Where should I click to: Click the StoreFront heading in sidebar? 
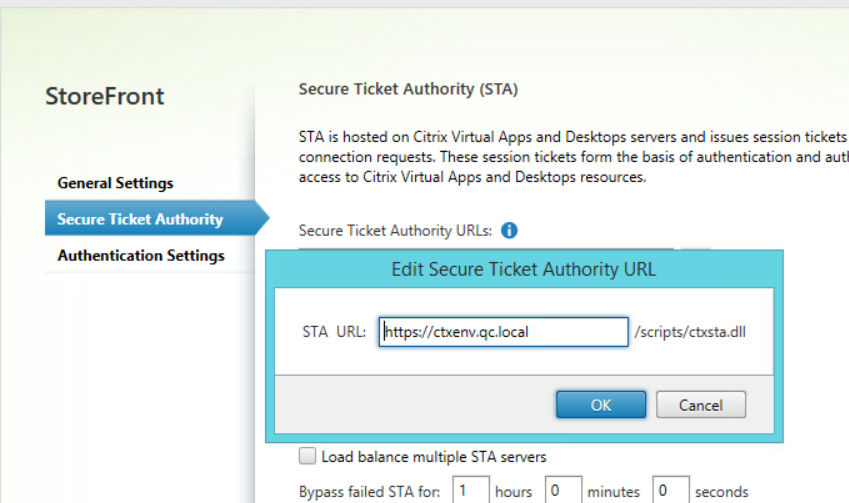point(105,97)
